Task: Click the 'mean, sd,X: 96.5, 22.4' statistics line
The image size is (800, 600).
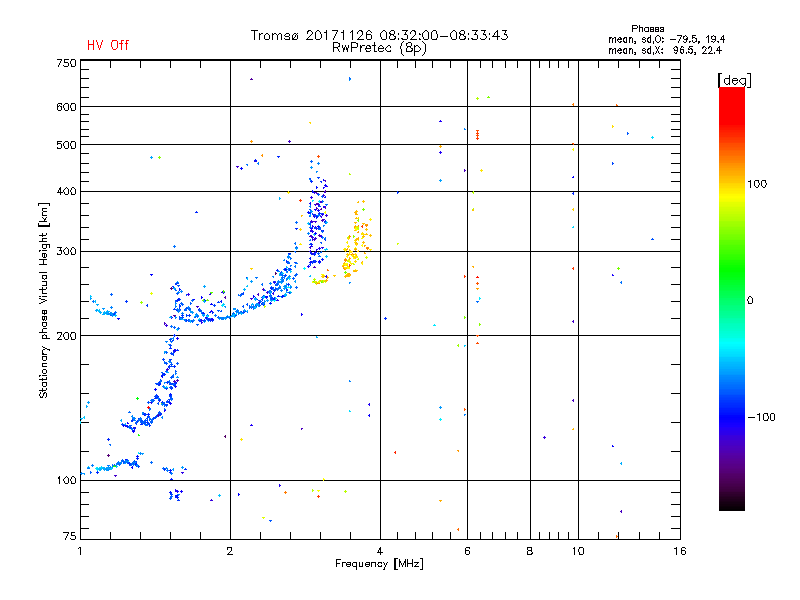Action: (x=665, y=50)
